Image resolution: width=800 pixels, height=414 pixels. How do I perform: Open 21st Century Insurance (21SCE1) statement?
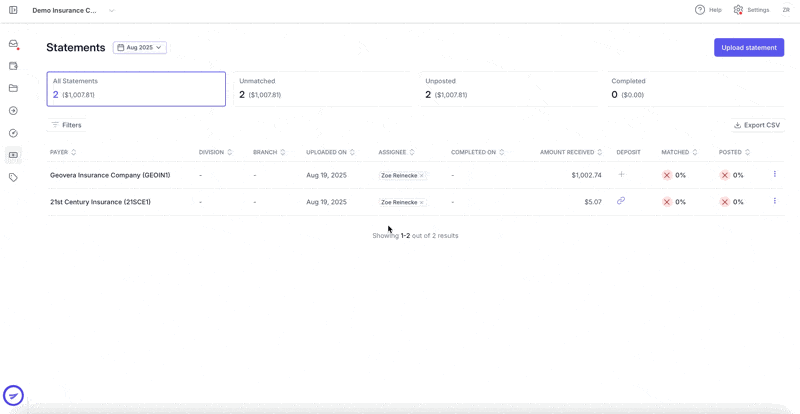(101, 202)
